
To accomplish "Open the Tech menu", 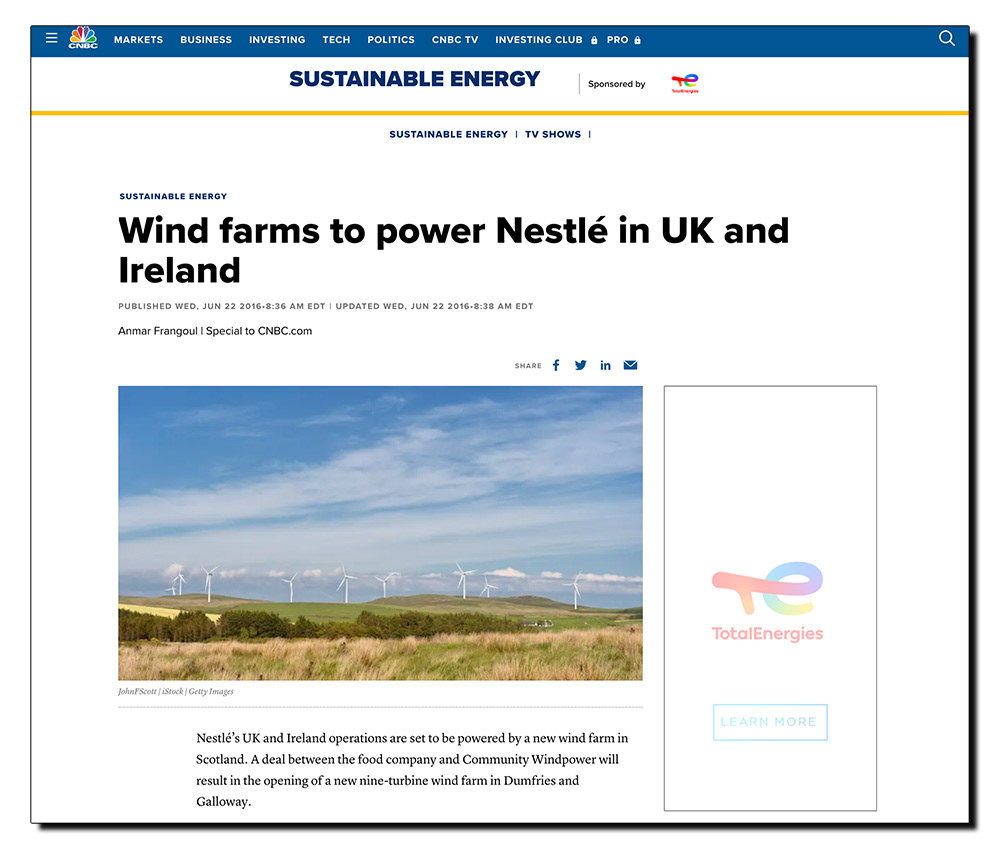I will click(x=336, y=40).
